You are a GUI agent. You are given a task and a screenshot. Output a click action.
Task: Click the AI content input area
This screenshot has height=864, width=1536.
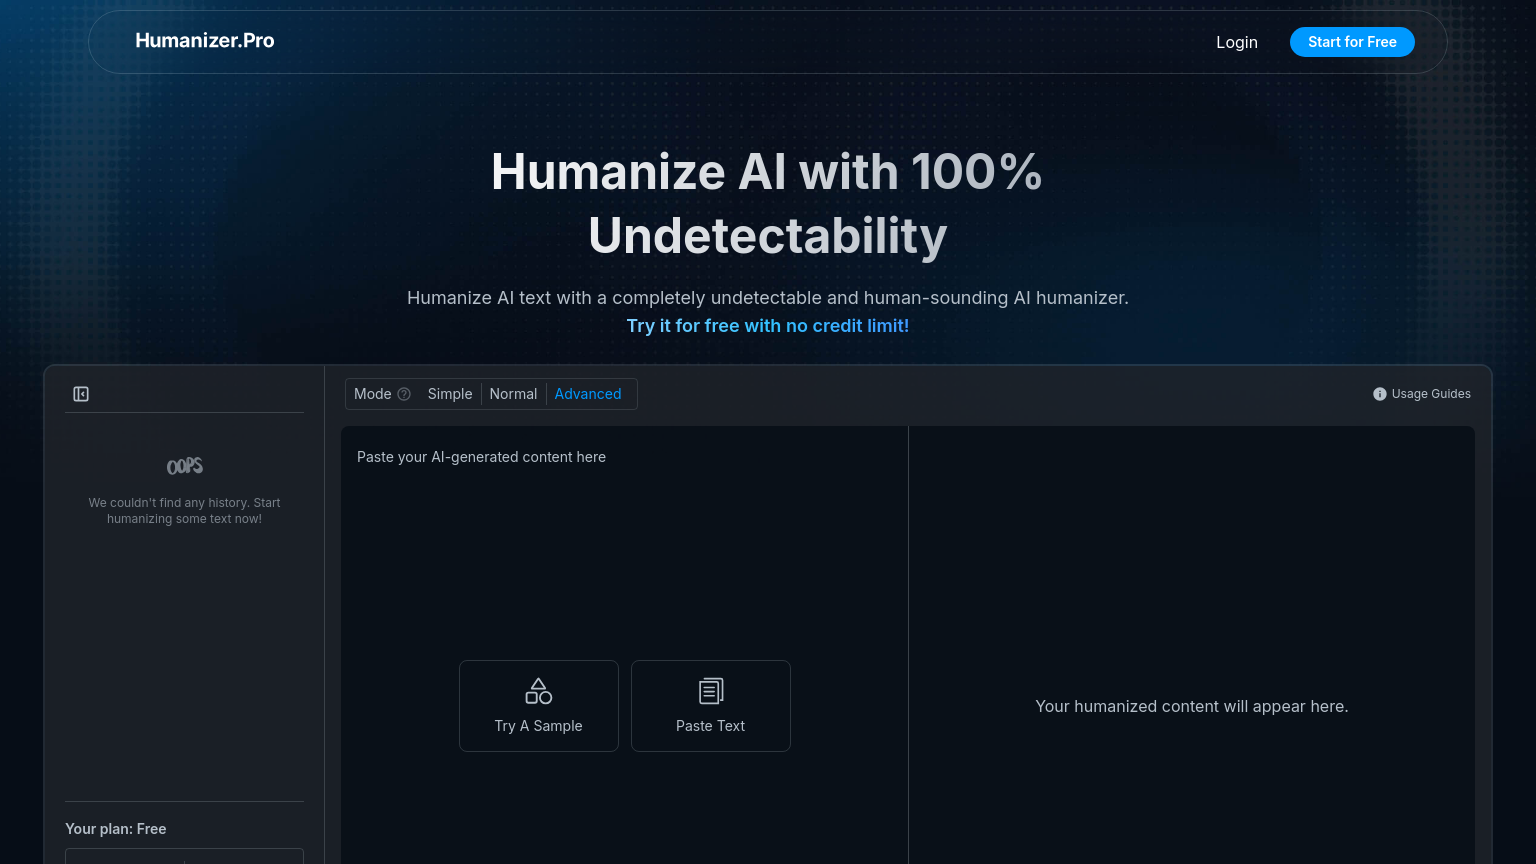624,550
